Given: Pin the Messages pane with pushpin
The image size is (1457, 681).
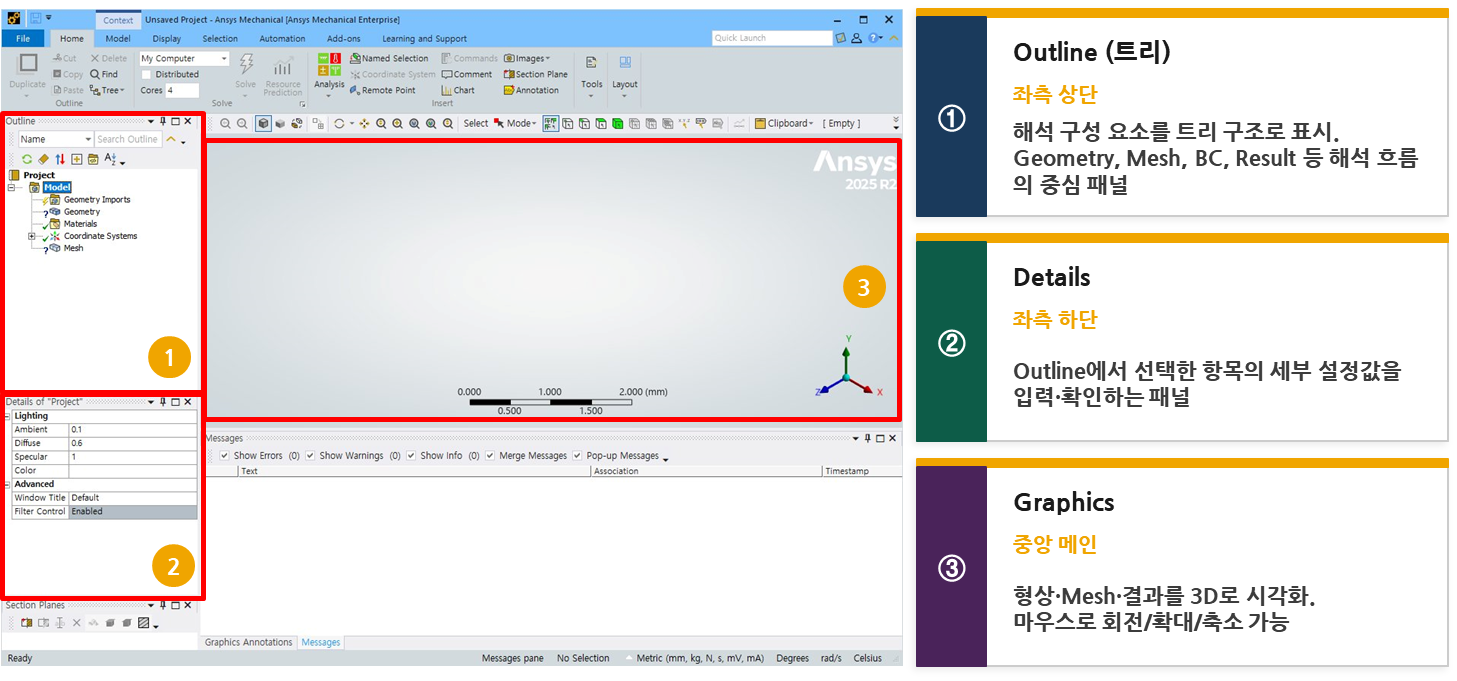Looking at the screenshot, I should (867, 438).
